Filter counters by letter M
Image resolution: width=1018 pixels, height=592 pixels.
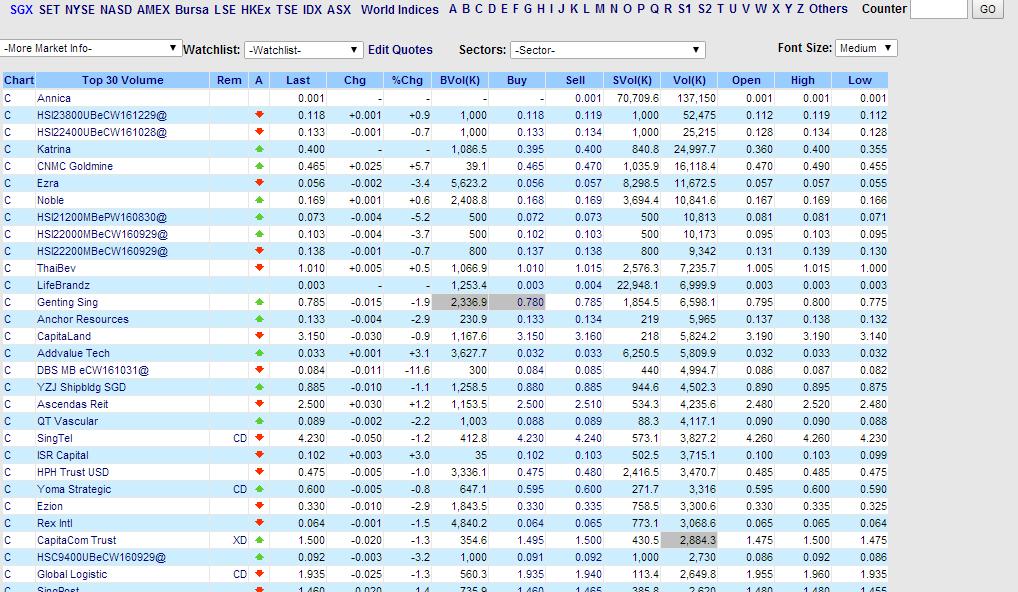pyautogui.click(x=599, y=9)
